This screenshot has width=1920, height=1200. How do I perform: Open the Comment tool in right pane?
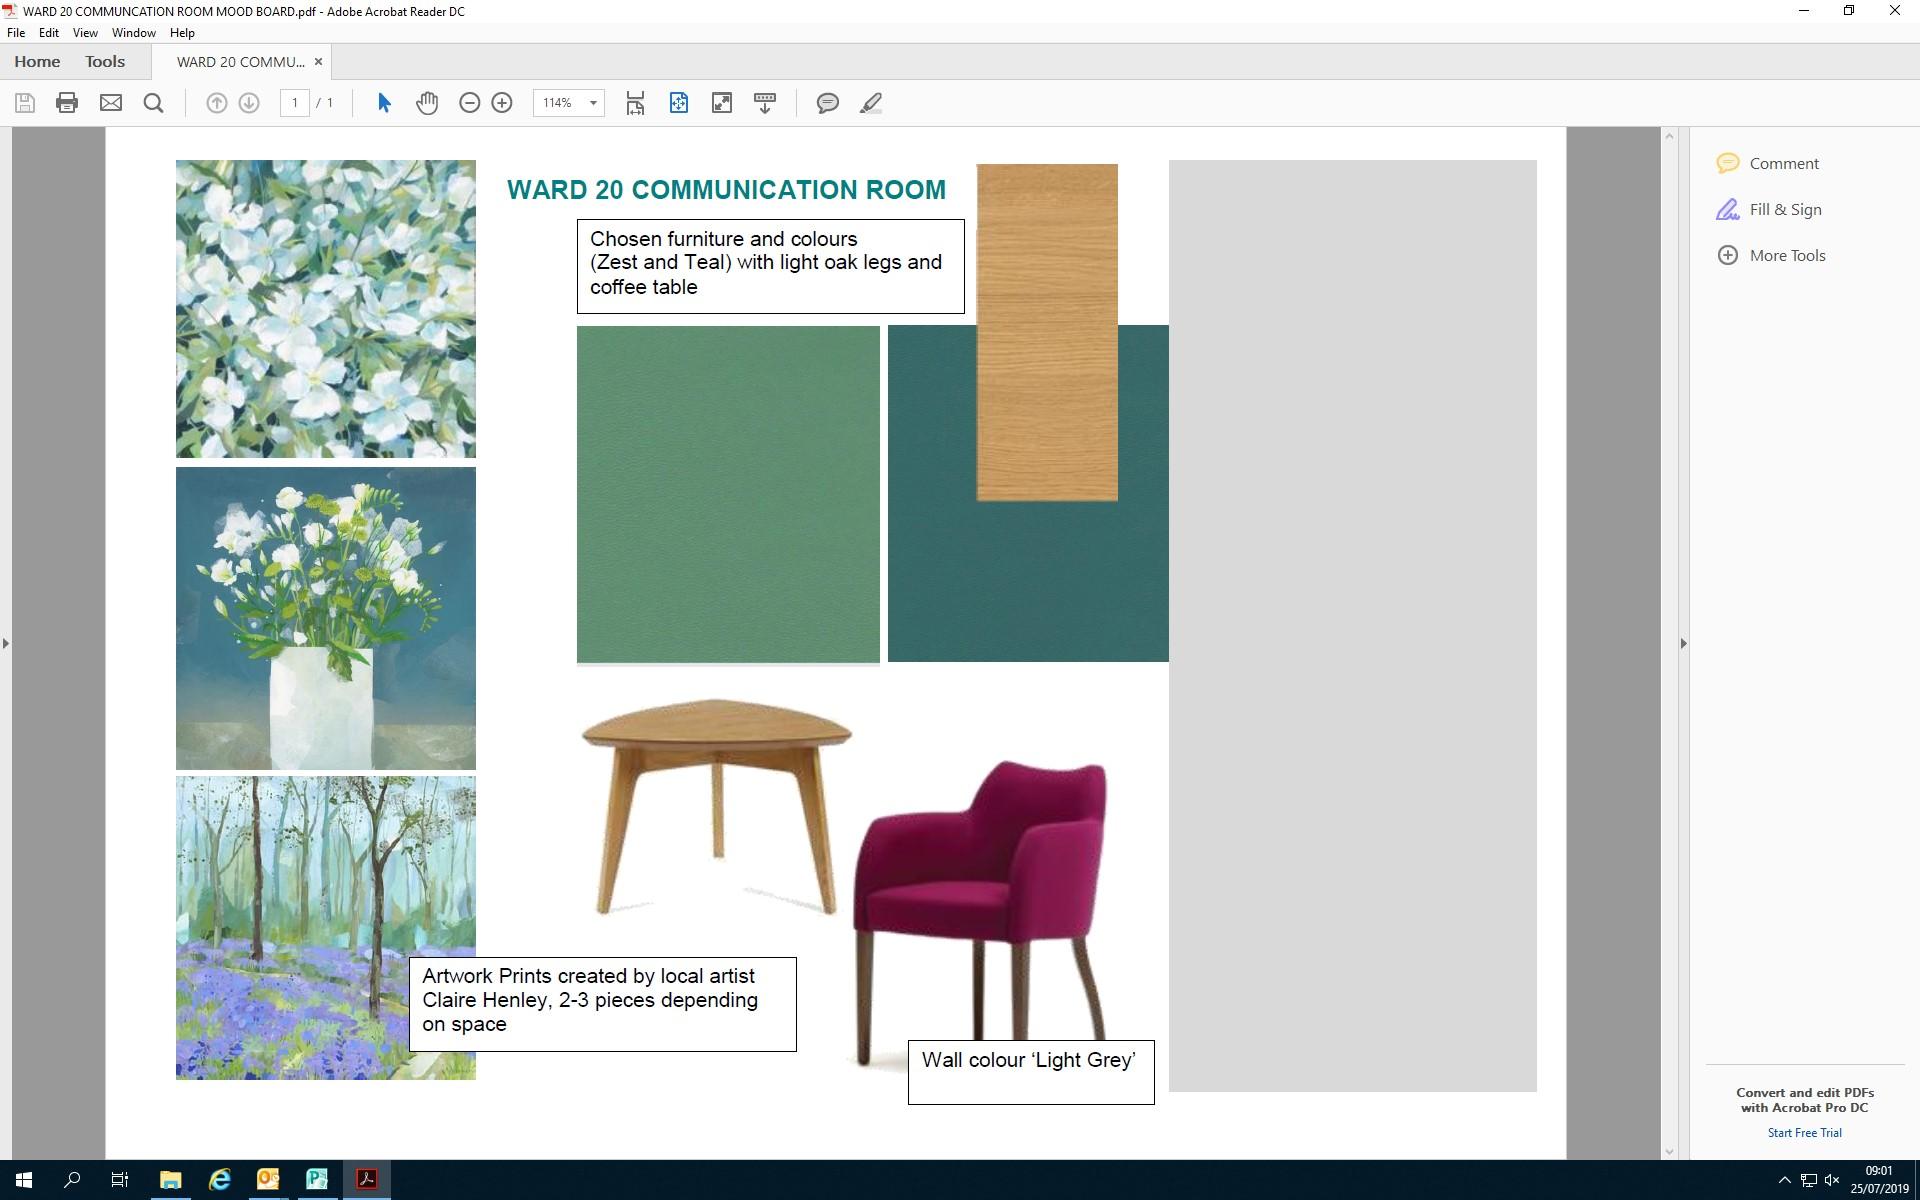click(1768, 163)
